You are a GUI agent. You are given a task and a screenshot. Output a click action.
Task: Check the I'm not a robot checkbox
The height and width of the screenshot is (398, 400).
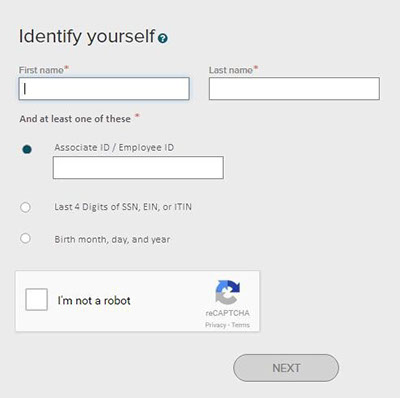(36, 299)
